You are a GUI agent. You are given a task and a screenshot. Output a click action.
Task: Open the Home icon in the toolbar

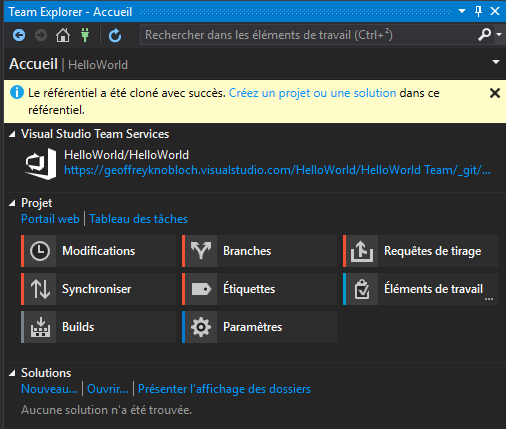(x=63, y=35)
